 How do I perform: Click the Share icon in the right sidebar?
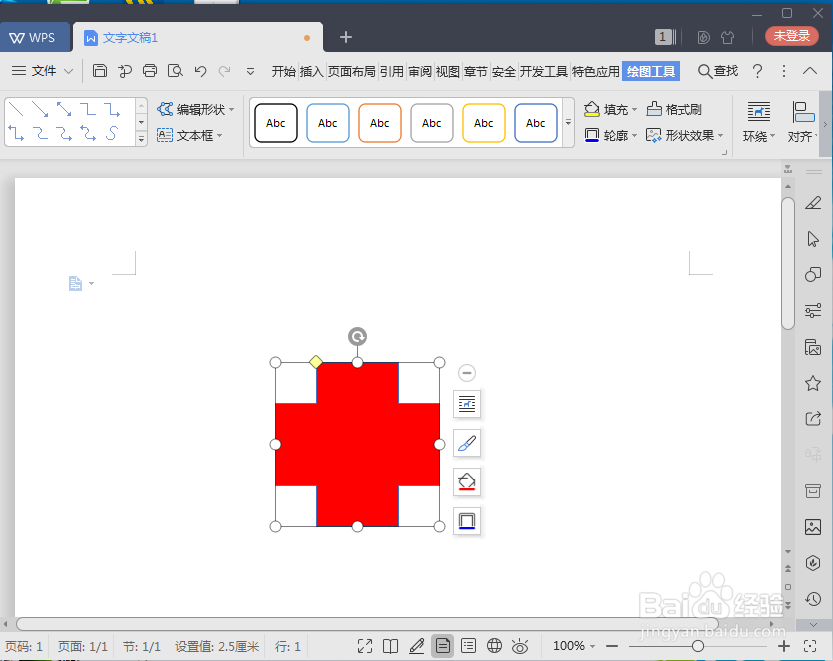point(813,419)
